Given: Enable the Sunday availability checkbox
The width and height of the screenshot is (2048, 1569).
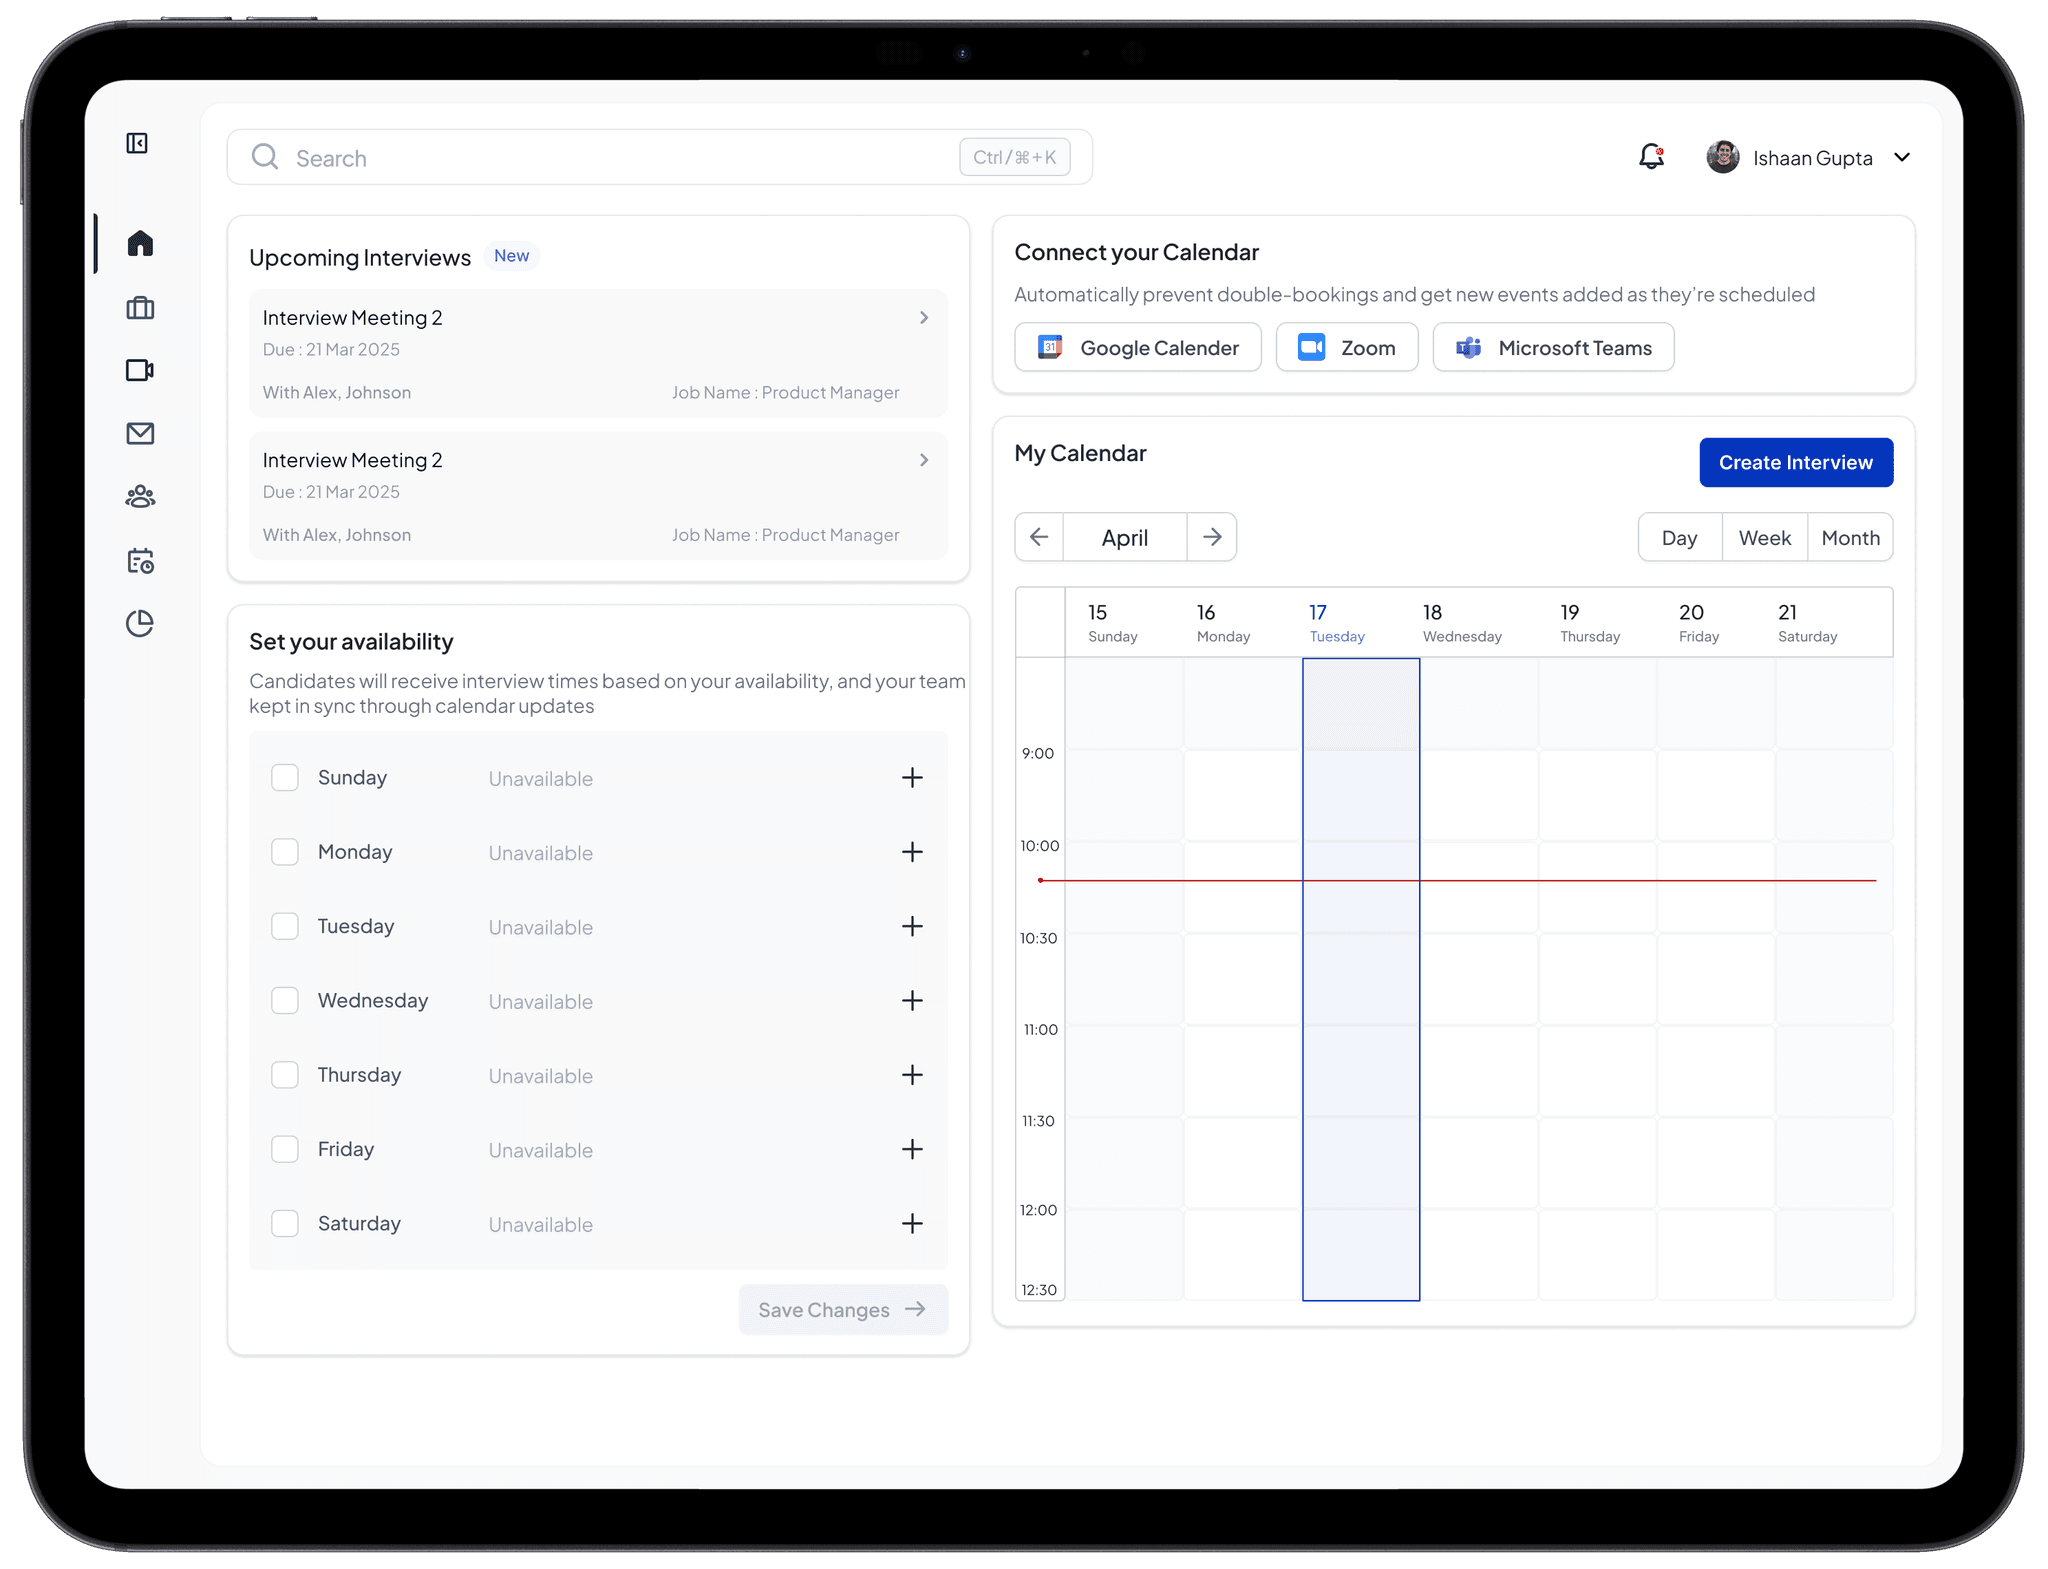Looking at the screenshot, I should pyautogui.click(x=285, y=778).
